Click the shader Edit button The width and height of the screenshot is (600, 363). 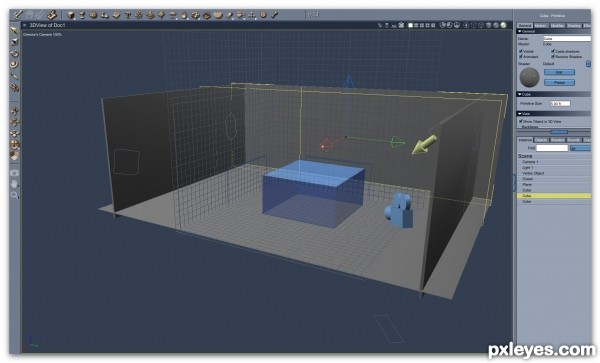(x=559, y=72)
